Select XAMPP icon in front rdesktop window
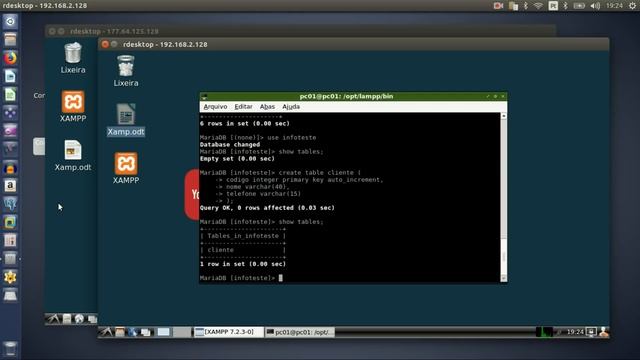This screenshot has height=360, width=640. click(126, 168)
